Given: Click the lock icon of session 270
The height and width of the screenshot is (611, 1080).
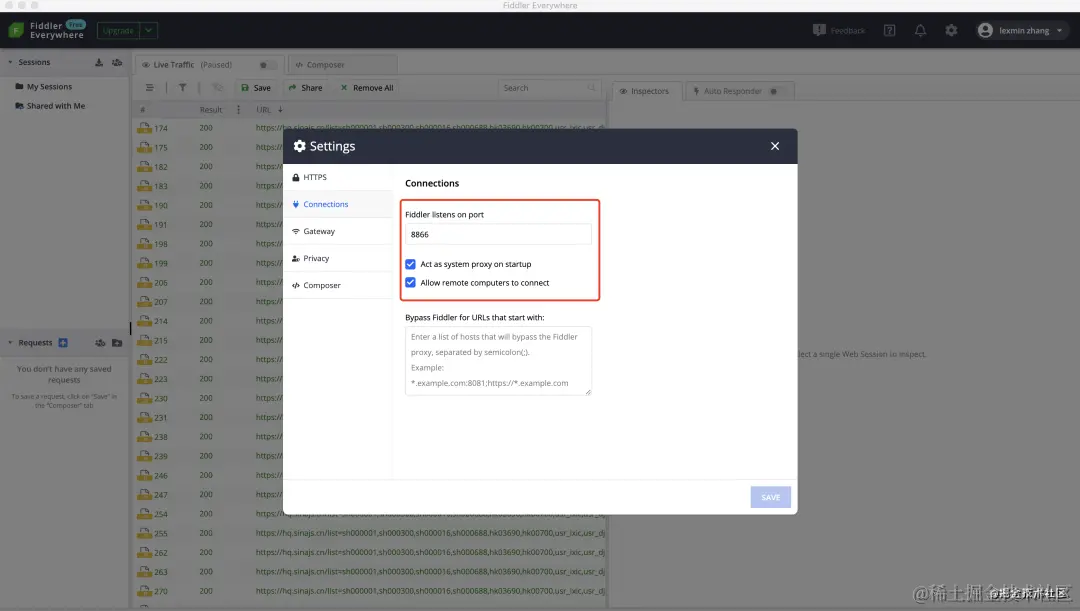Looking at the screenshot, I should 144,590.
